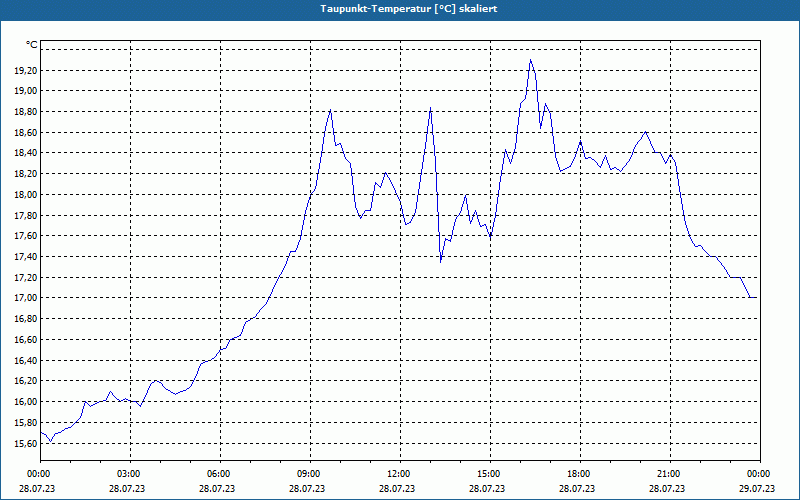This screenshot has height=500, width=800.
Task: Click the chart title 'Taupunkt-Temperatur [°C] skaliert'
Action: pos(409,9)
